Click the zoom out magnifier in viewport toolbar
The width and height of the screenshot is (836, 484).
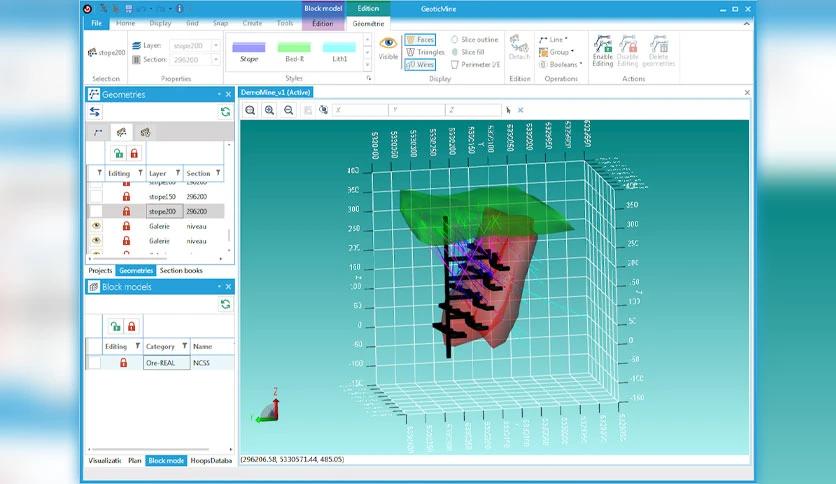coord(288,110)
